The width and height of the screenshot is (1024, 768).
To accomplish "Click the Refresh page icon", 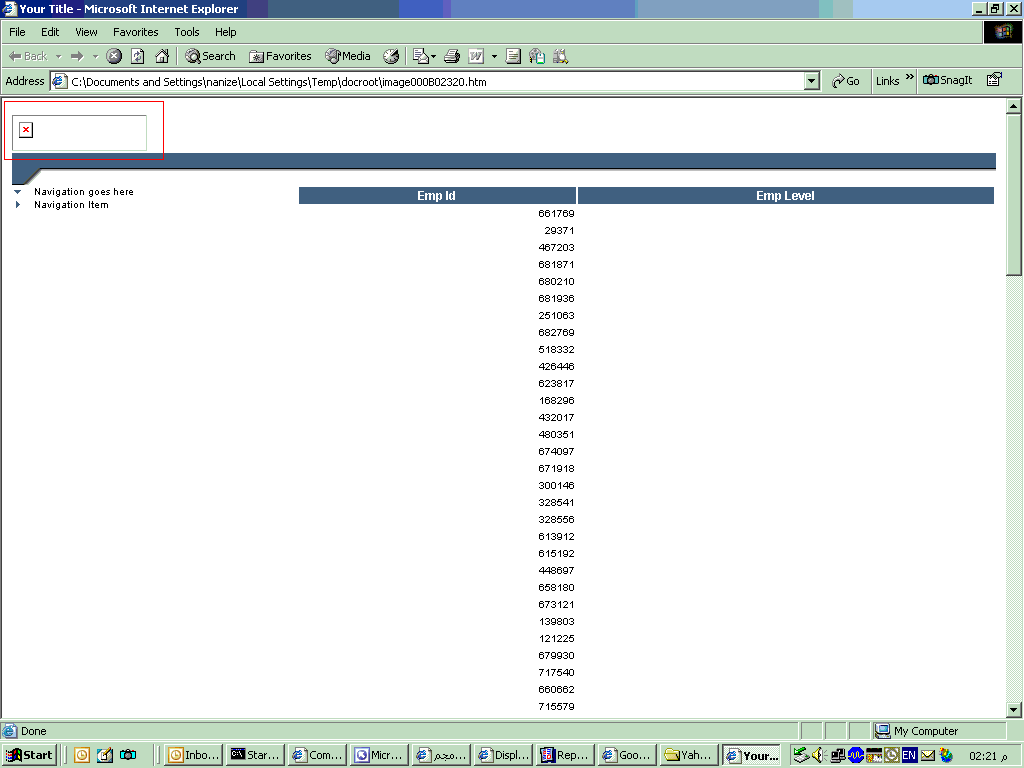I will point(138,56).
